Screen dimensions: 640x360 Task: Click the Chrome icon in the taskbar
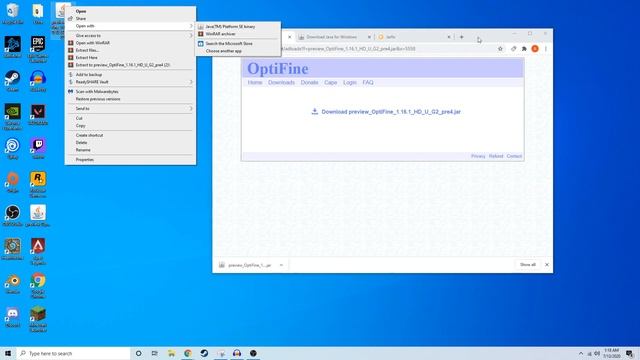click(188, 353)
